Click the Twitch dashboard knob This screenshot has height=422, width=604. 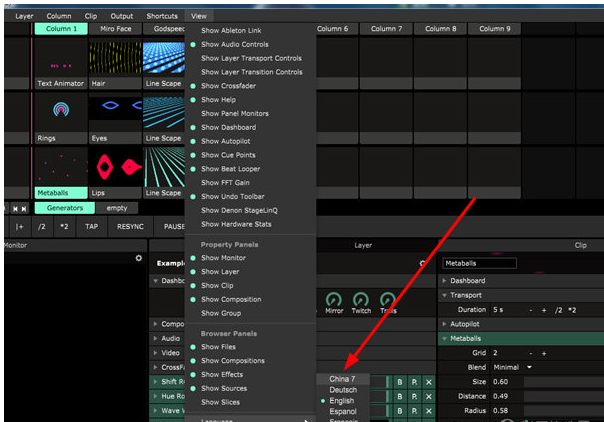(361, 300)
